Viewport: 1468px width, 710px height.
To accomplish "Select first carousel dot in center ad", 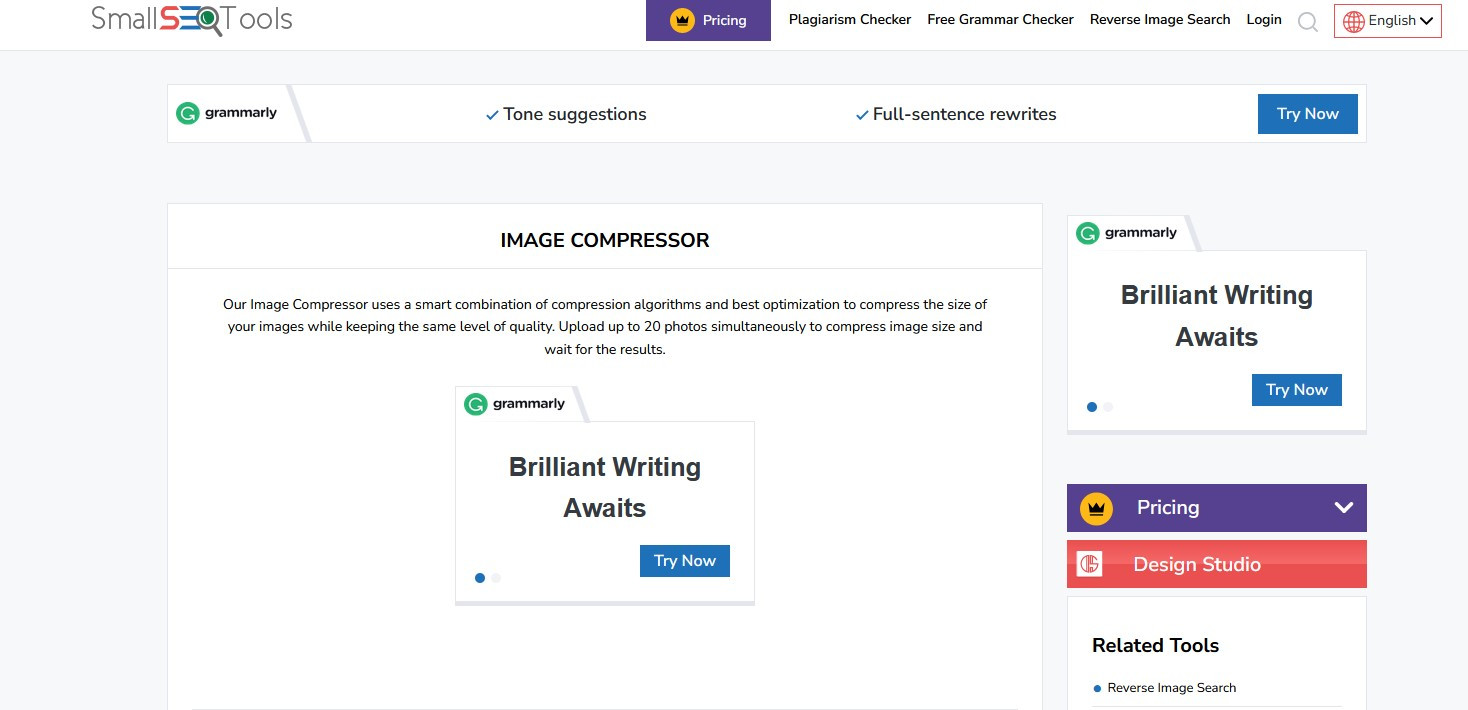I will (x=480, y=578).
